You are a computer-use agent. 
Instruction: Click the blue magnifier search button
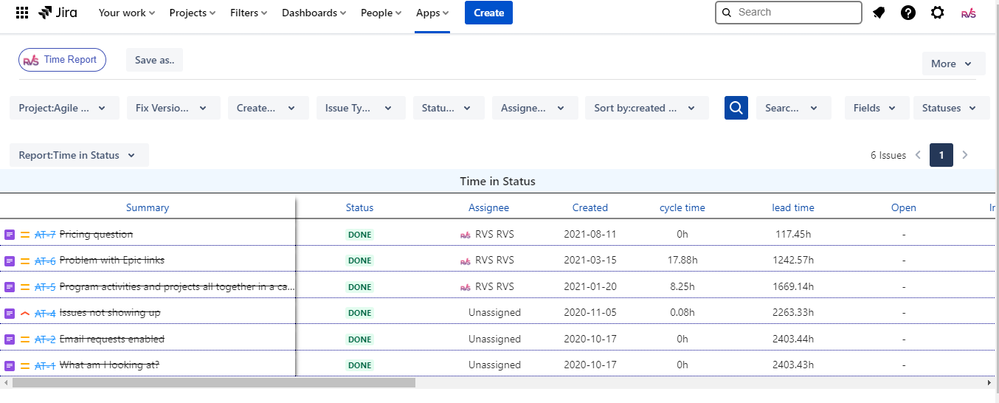click(736, 108)
